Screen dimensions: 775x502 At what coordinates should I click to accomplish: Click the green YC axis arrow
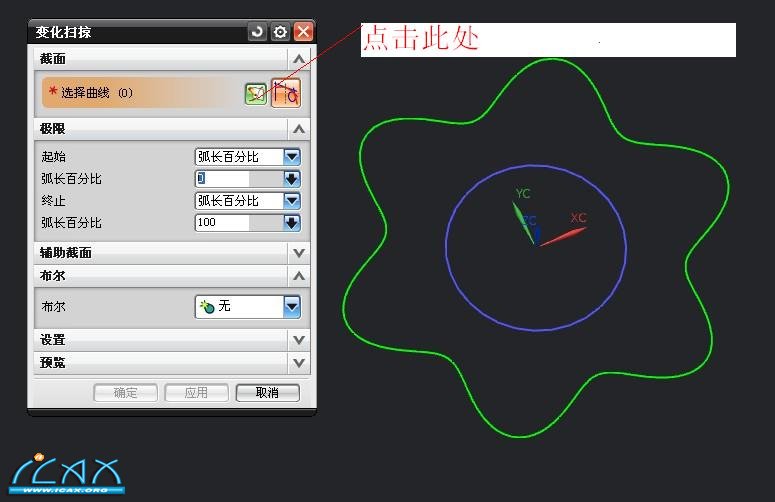(x=520, y=217)
